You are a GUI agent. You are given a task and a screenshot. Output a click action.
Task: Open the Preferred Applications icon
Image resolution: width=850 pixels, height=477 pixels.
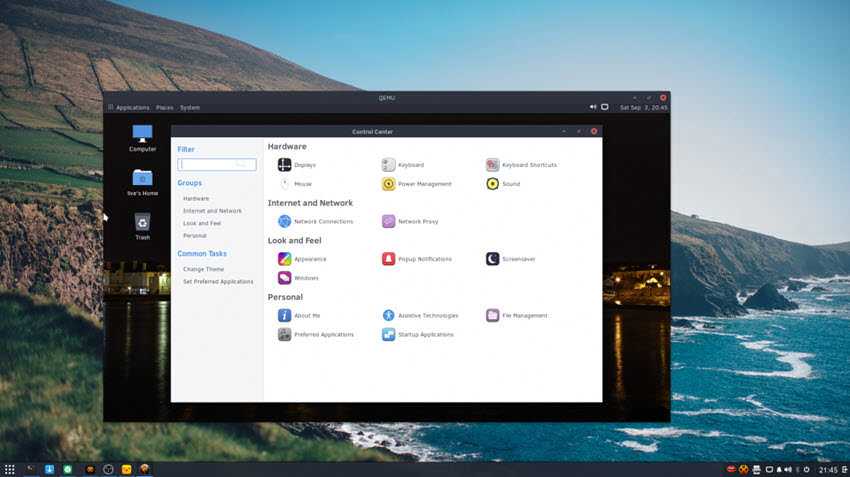pyautogui.click(x=285, y=334)
